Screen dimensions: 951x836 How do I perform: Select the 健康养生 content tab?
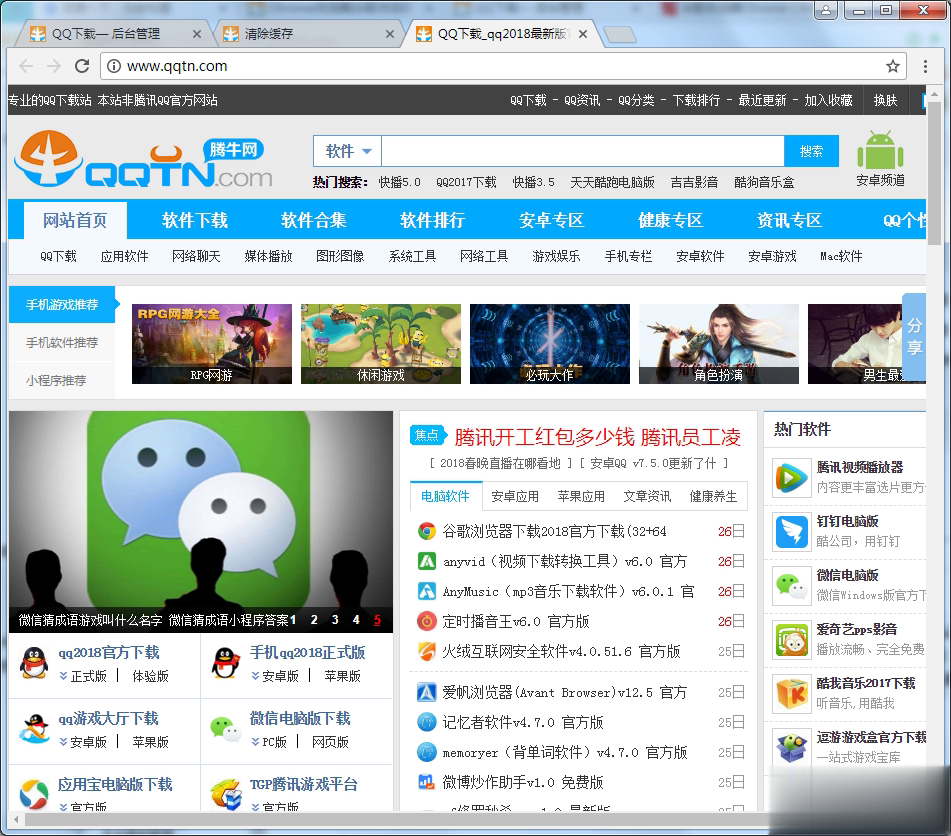pos(713,497)
